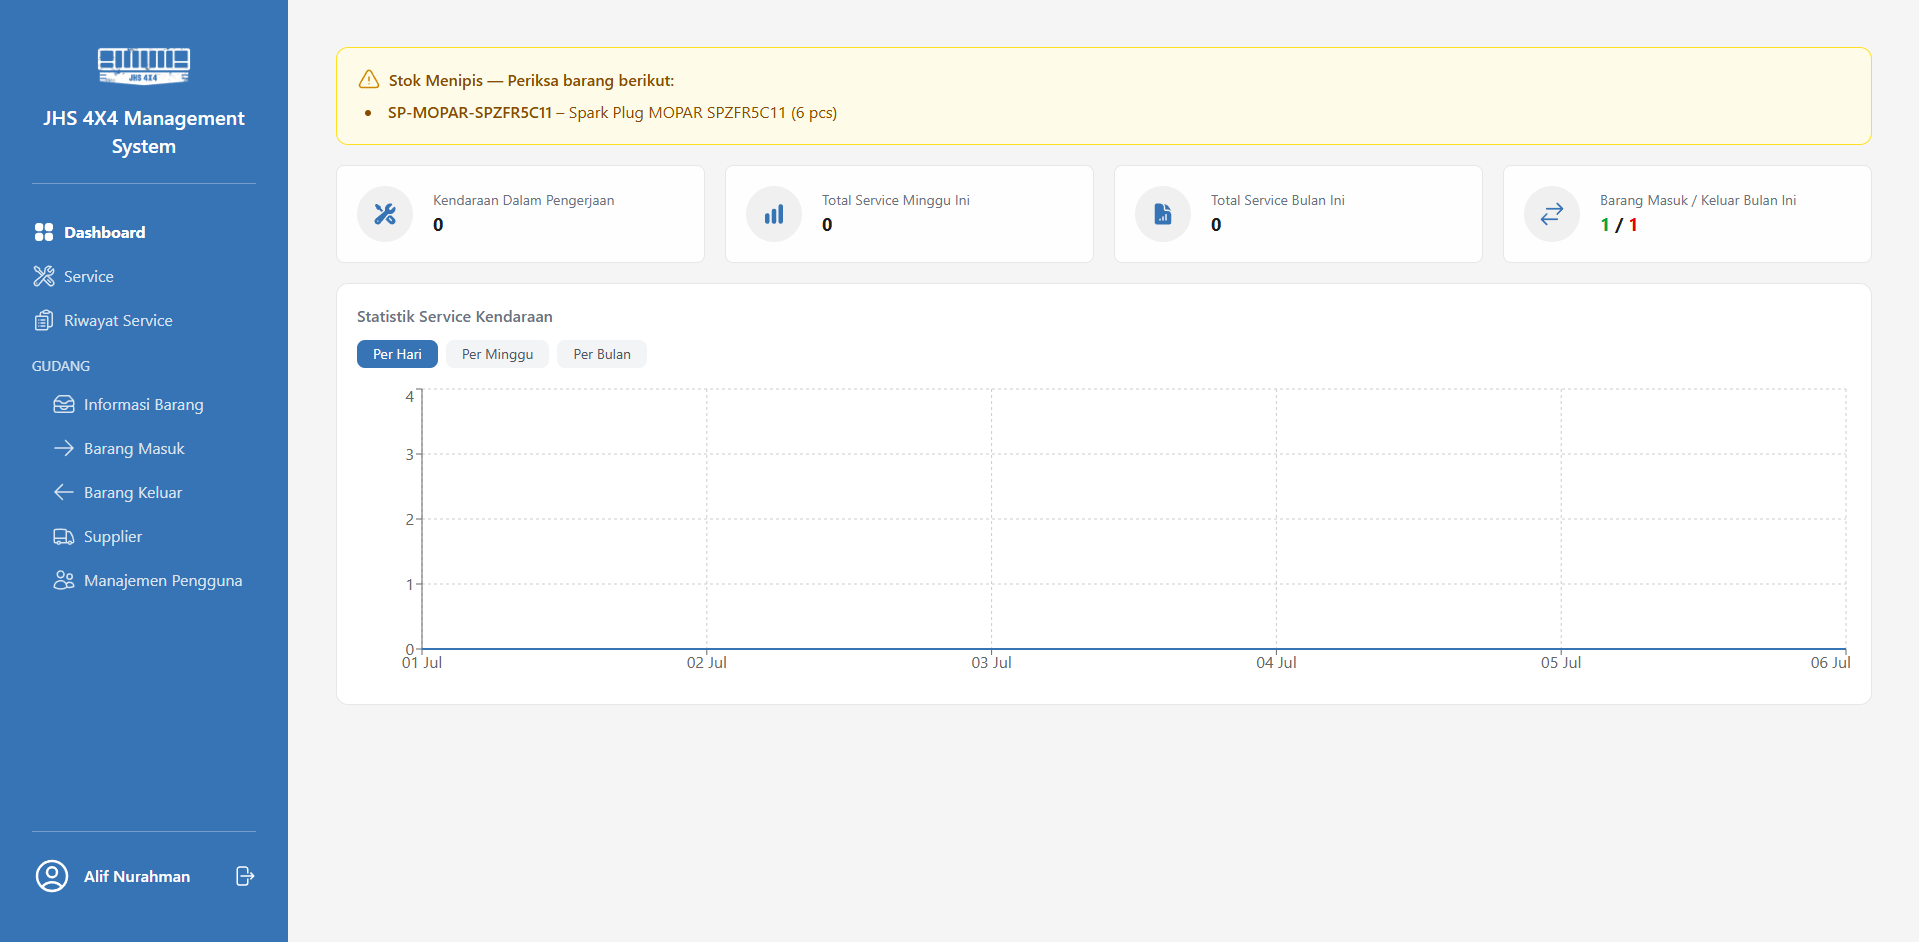Click the Manajemen Pengguna users icon
The width and height of the screenshot is (1919, 942).
[x=64, y=580]
